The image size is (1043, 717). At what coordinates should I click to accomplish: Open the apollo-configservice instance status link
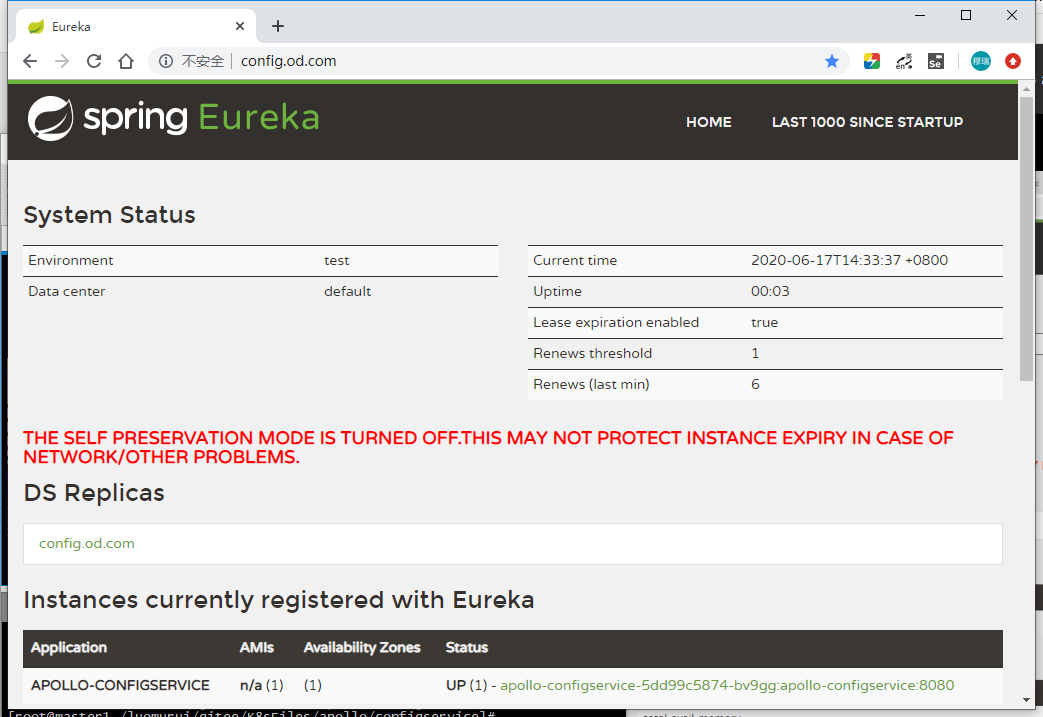point(727,685)
